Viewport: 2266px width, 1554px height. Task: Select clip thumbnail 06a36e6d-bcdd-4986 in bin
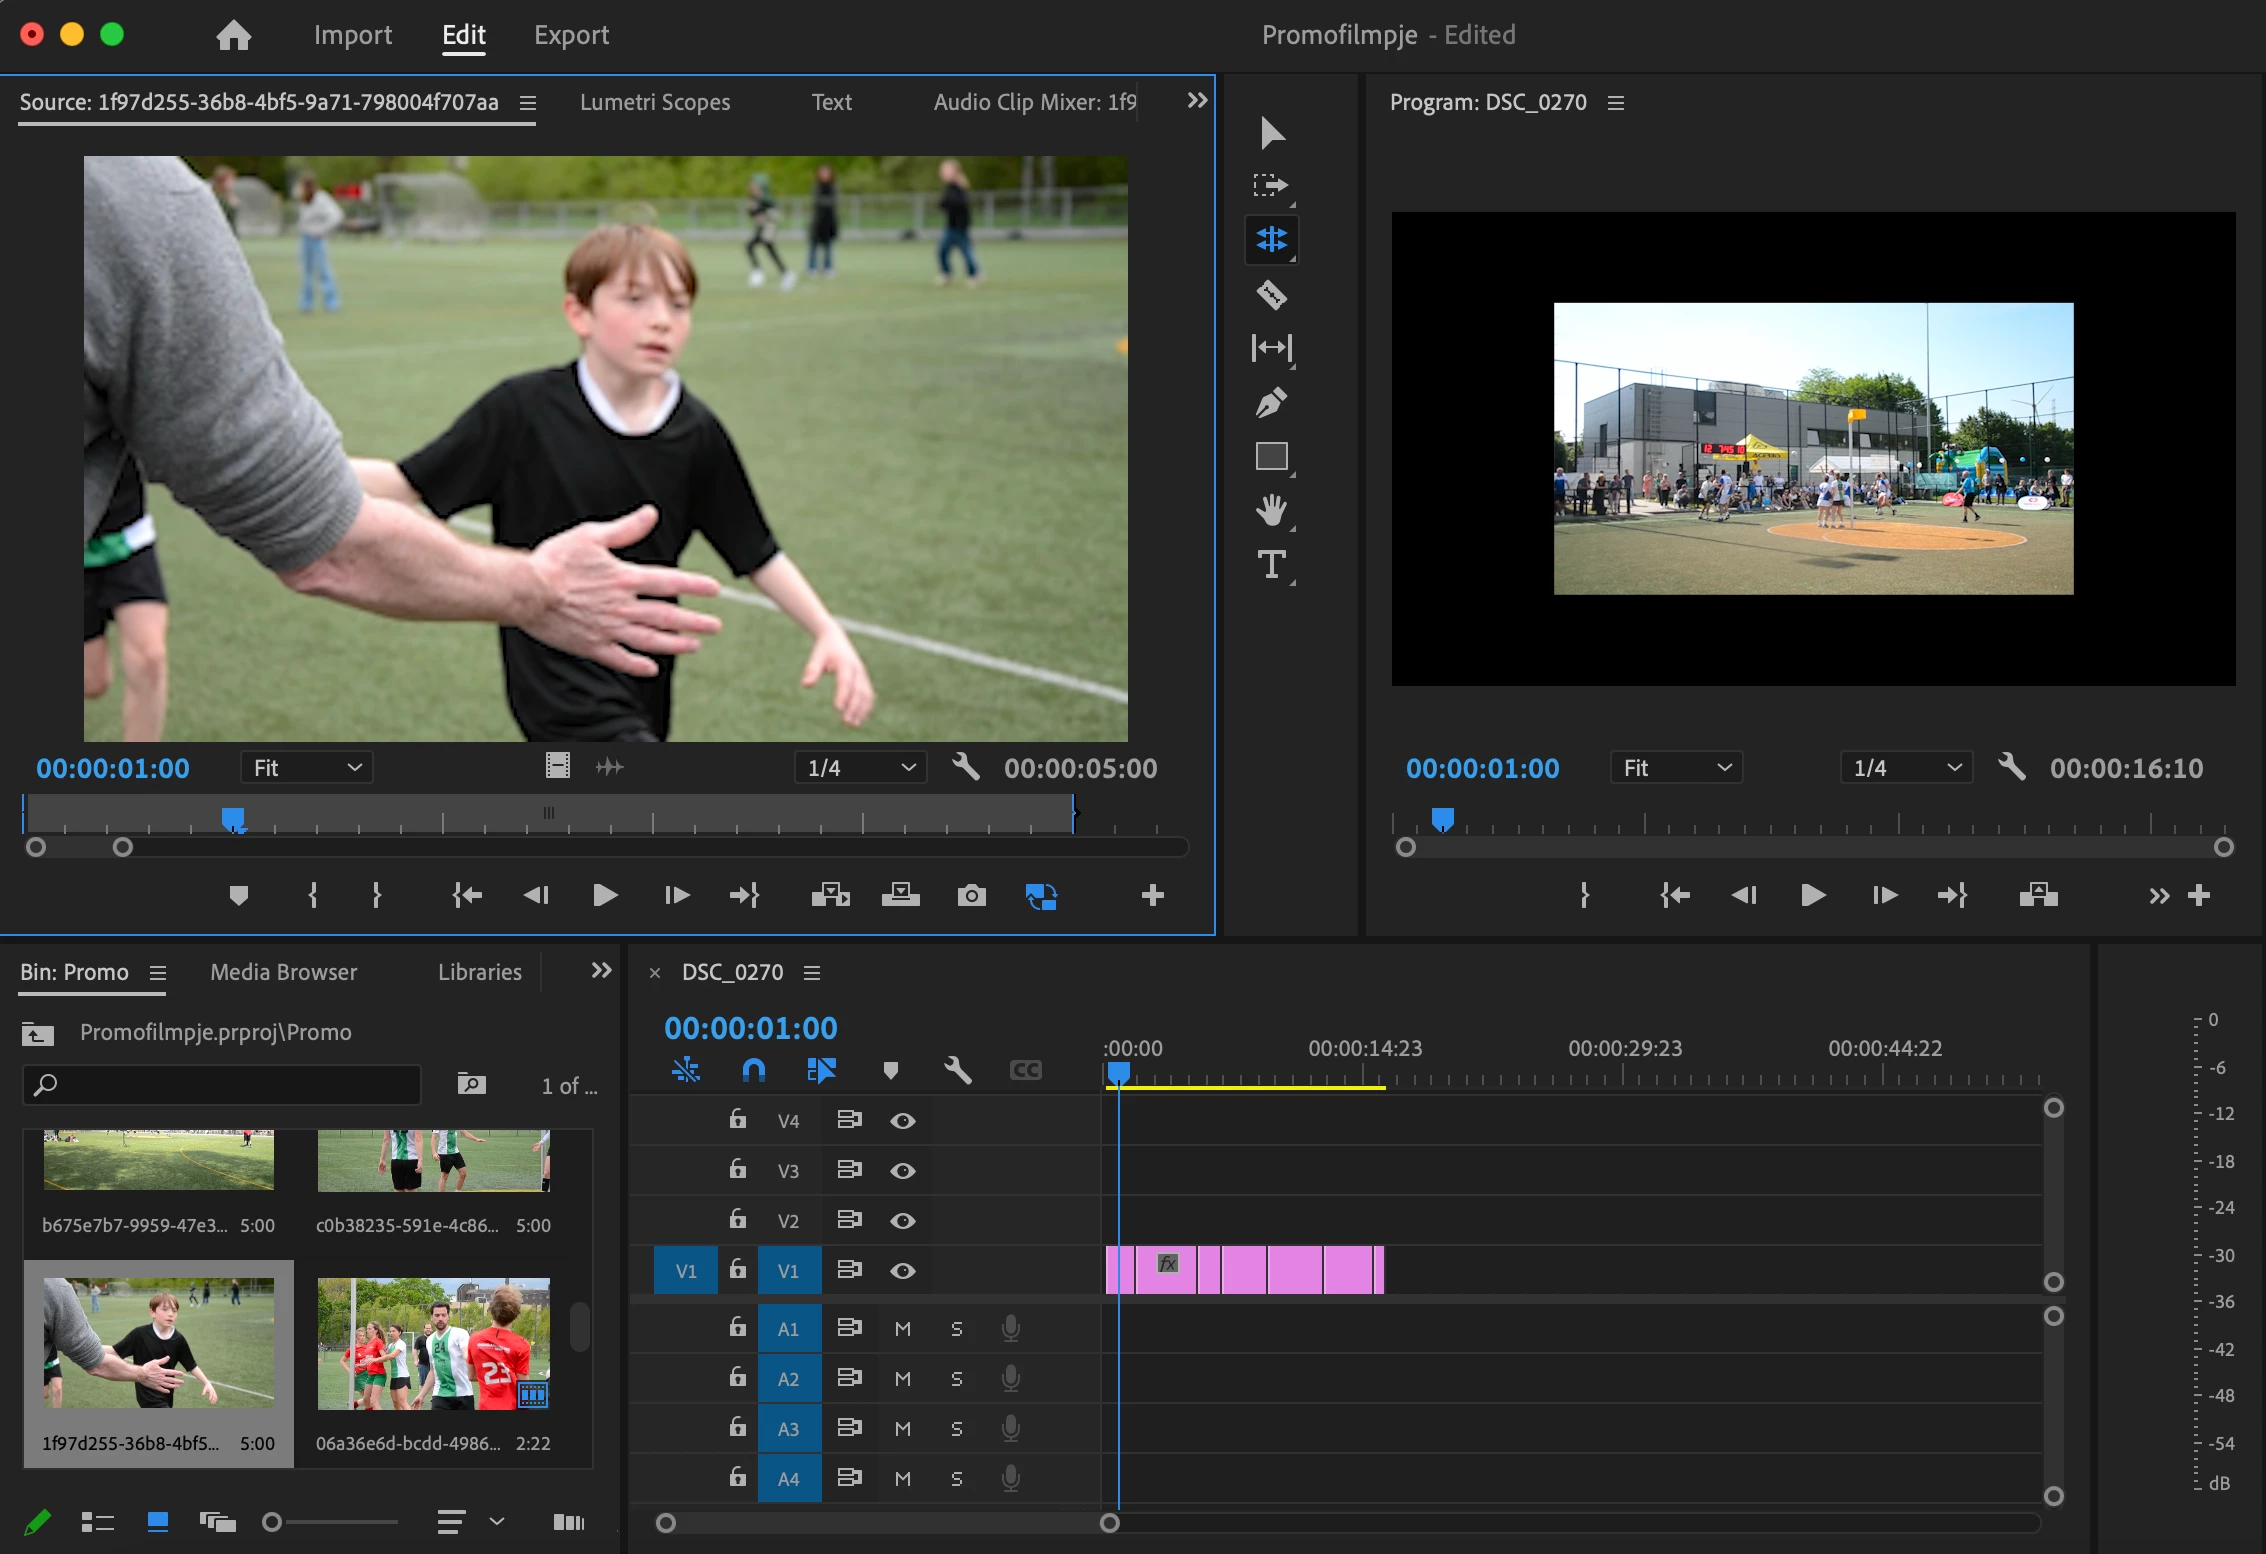[x=433, y=1343]
